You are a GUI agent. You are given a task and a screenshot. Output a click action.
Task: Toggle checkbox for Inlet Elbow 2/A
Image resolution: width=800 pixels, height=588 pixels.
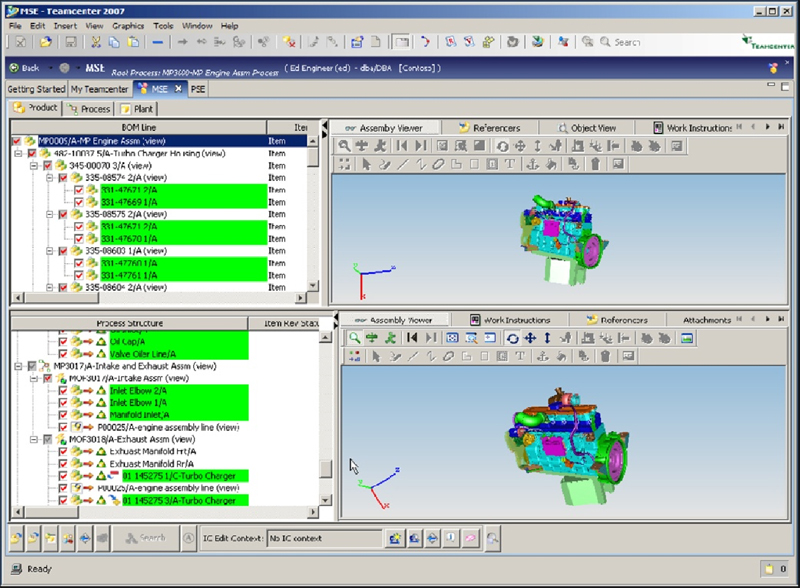63,390
